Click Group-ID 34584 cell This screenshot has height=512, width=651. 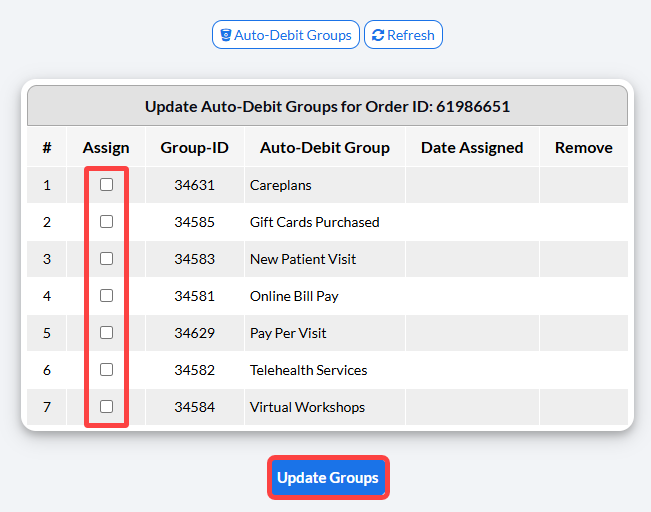195,407
